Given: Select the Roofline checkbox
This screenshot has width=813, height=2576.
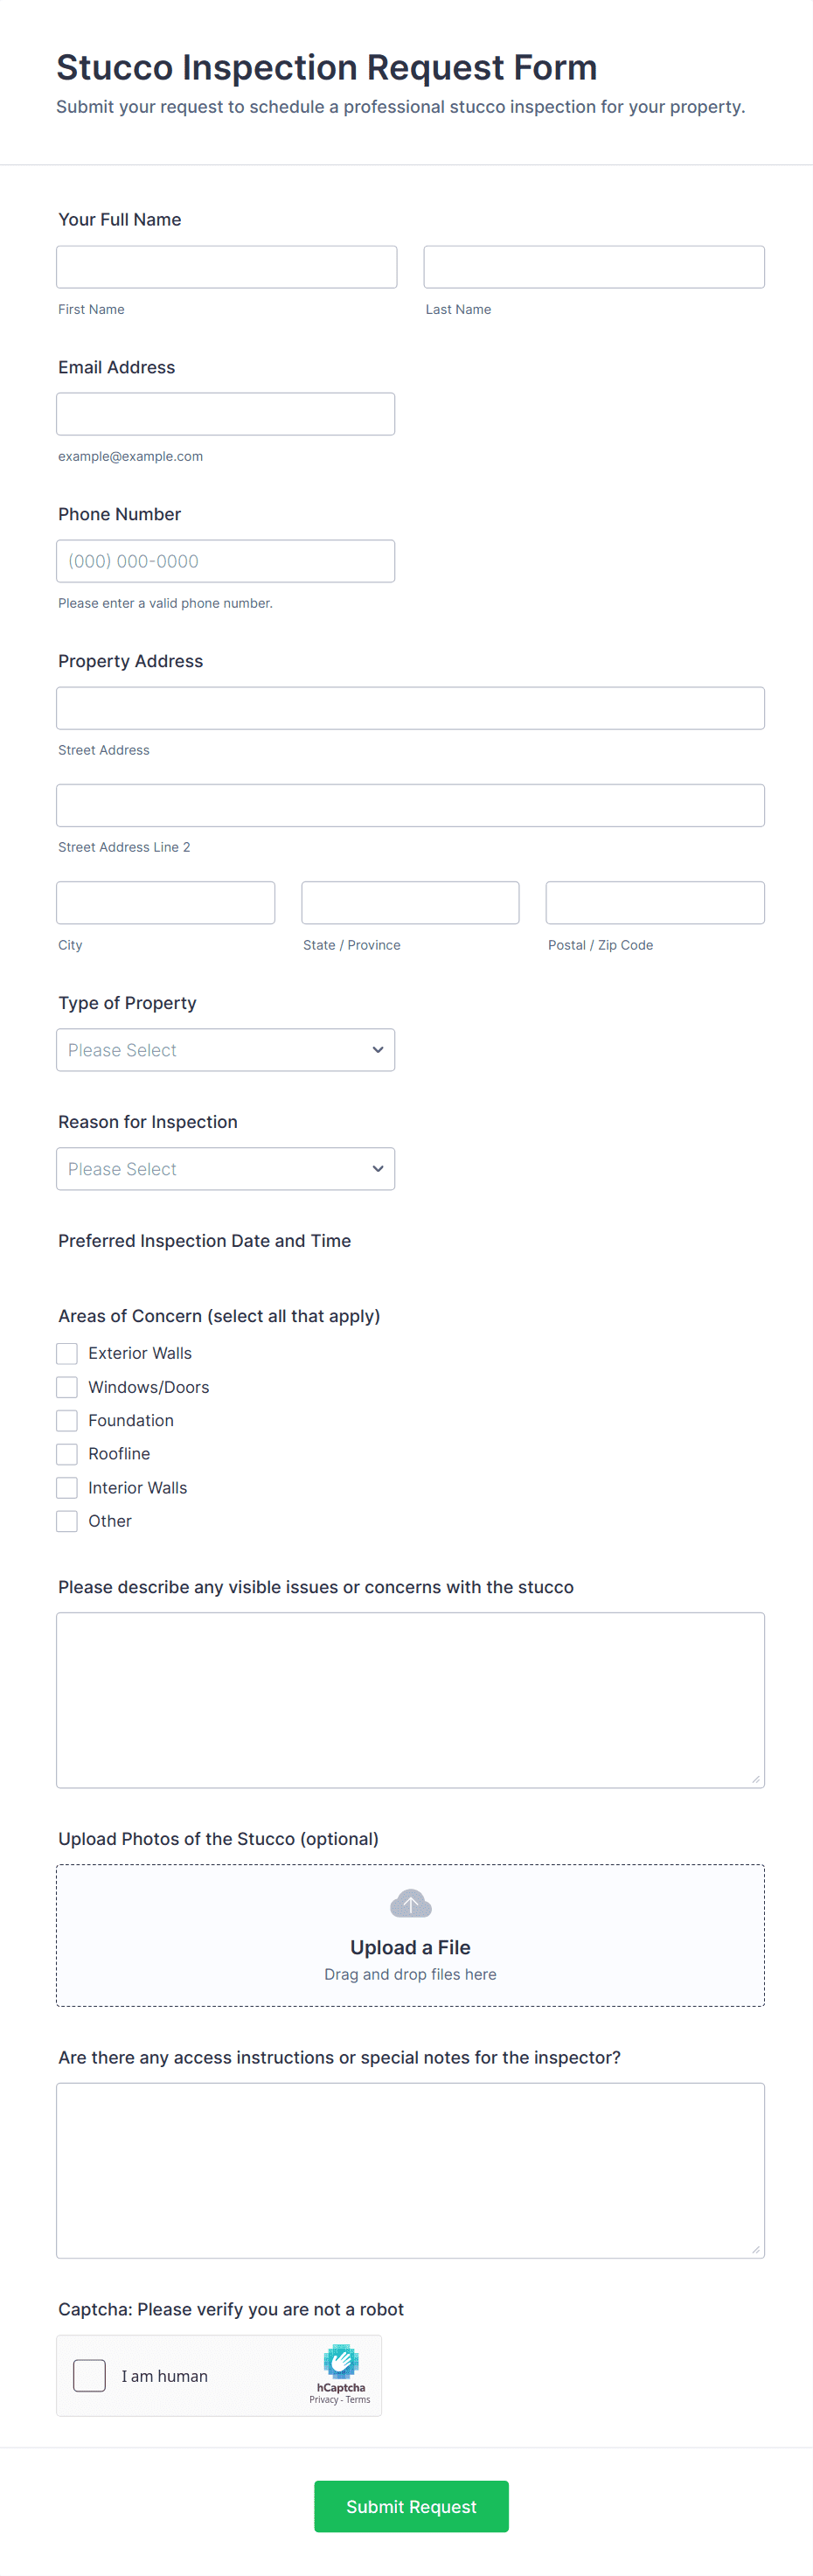Looking at the screenshot, I should tap(67, 1454).
